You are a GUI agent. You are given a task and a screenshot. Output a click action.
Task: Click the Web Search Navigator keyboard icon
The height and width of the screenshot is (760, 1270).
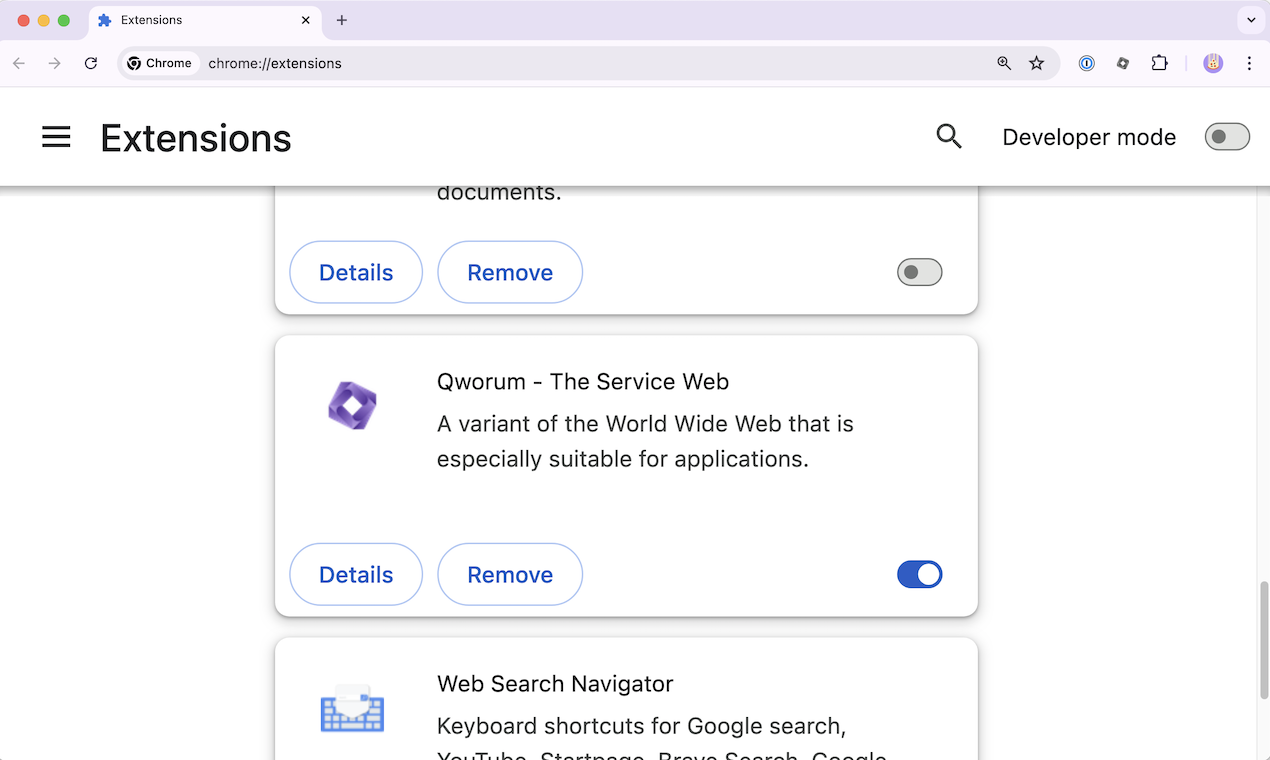tap(352, 709)
